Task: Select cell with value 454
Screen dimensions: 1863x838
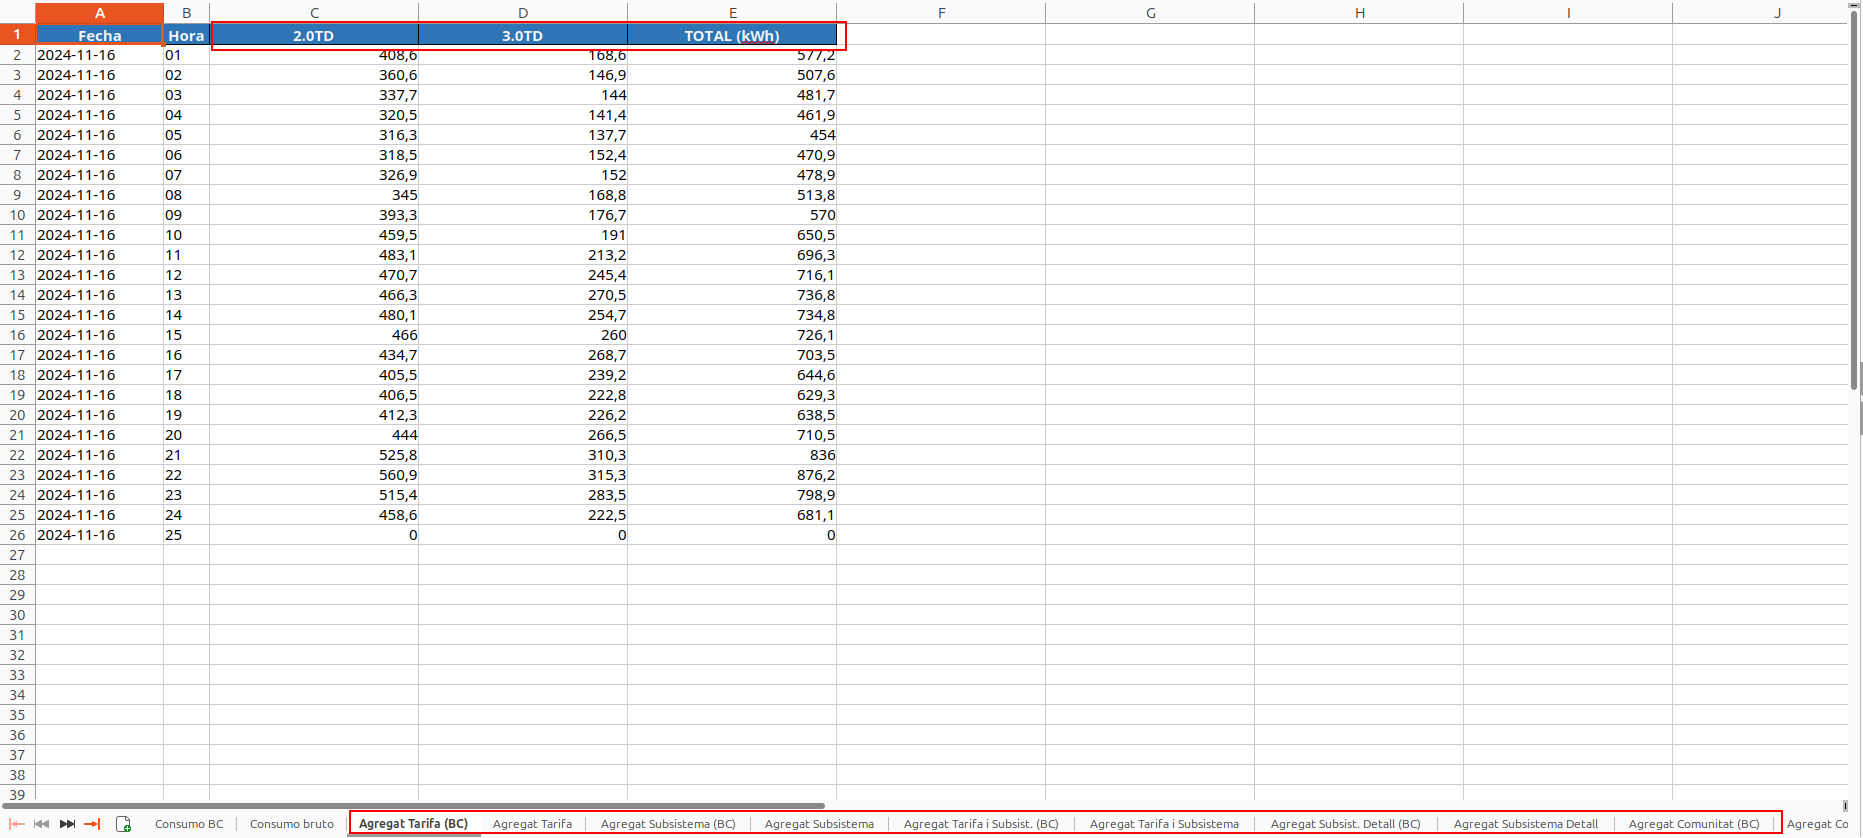Action: pos(732,135)
